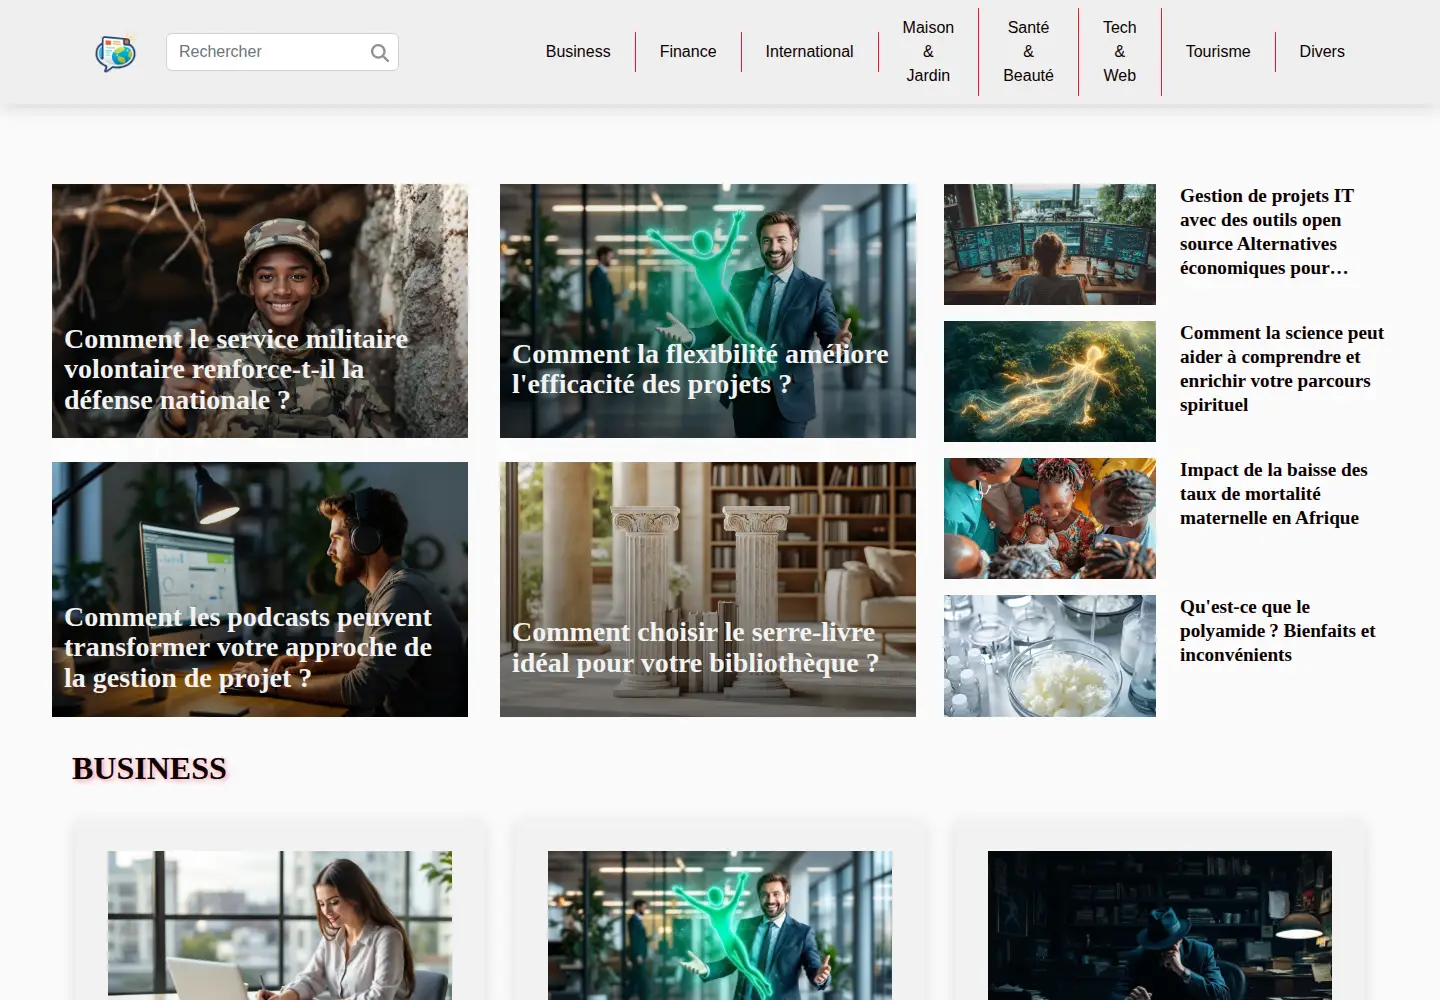1440x1000 pixels.
Task: Navigate to the Tourisme section
Action: click(x=1218, y=52)
